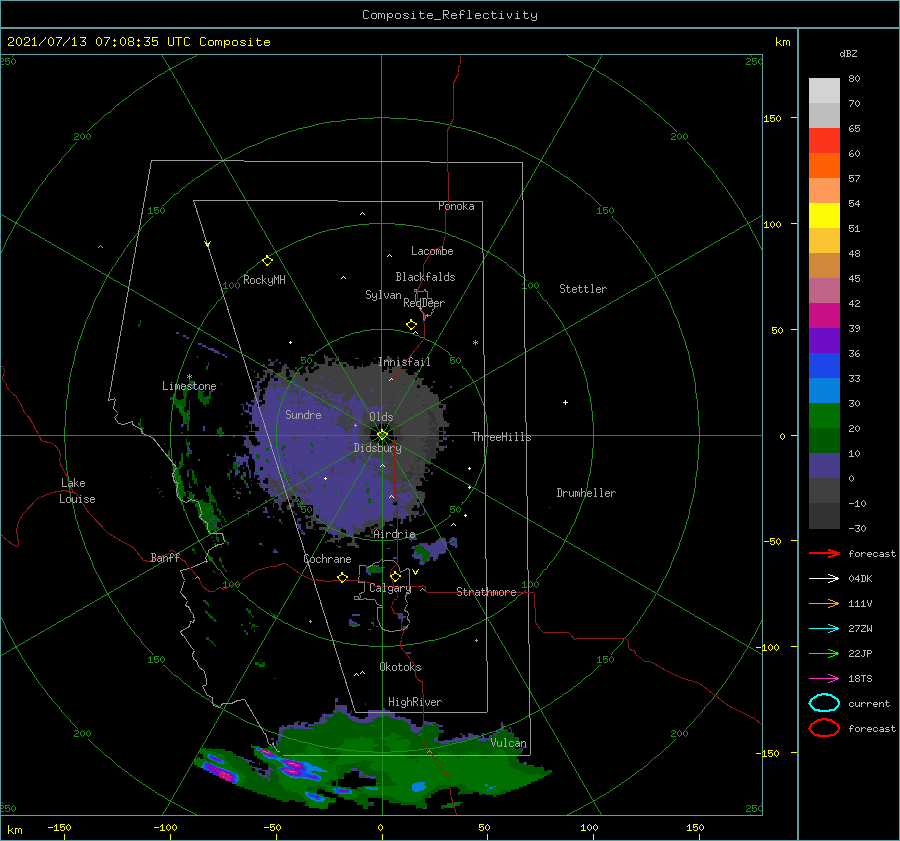Click the green 22JP arrow icon
This screenshot has height=841, width=900.
coord(824,653)
